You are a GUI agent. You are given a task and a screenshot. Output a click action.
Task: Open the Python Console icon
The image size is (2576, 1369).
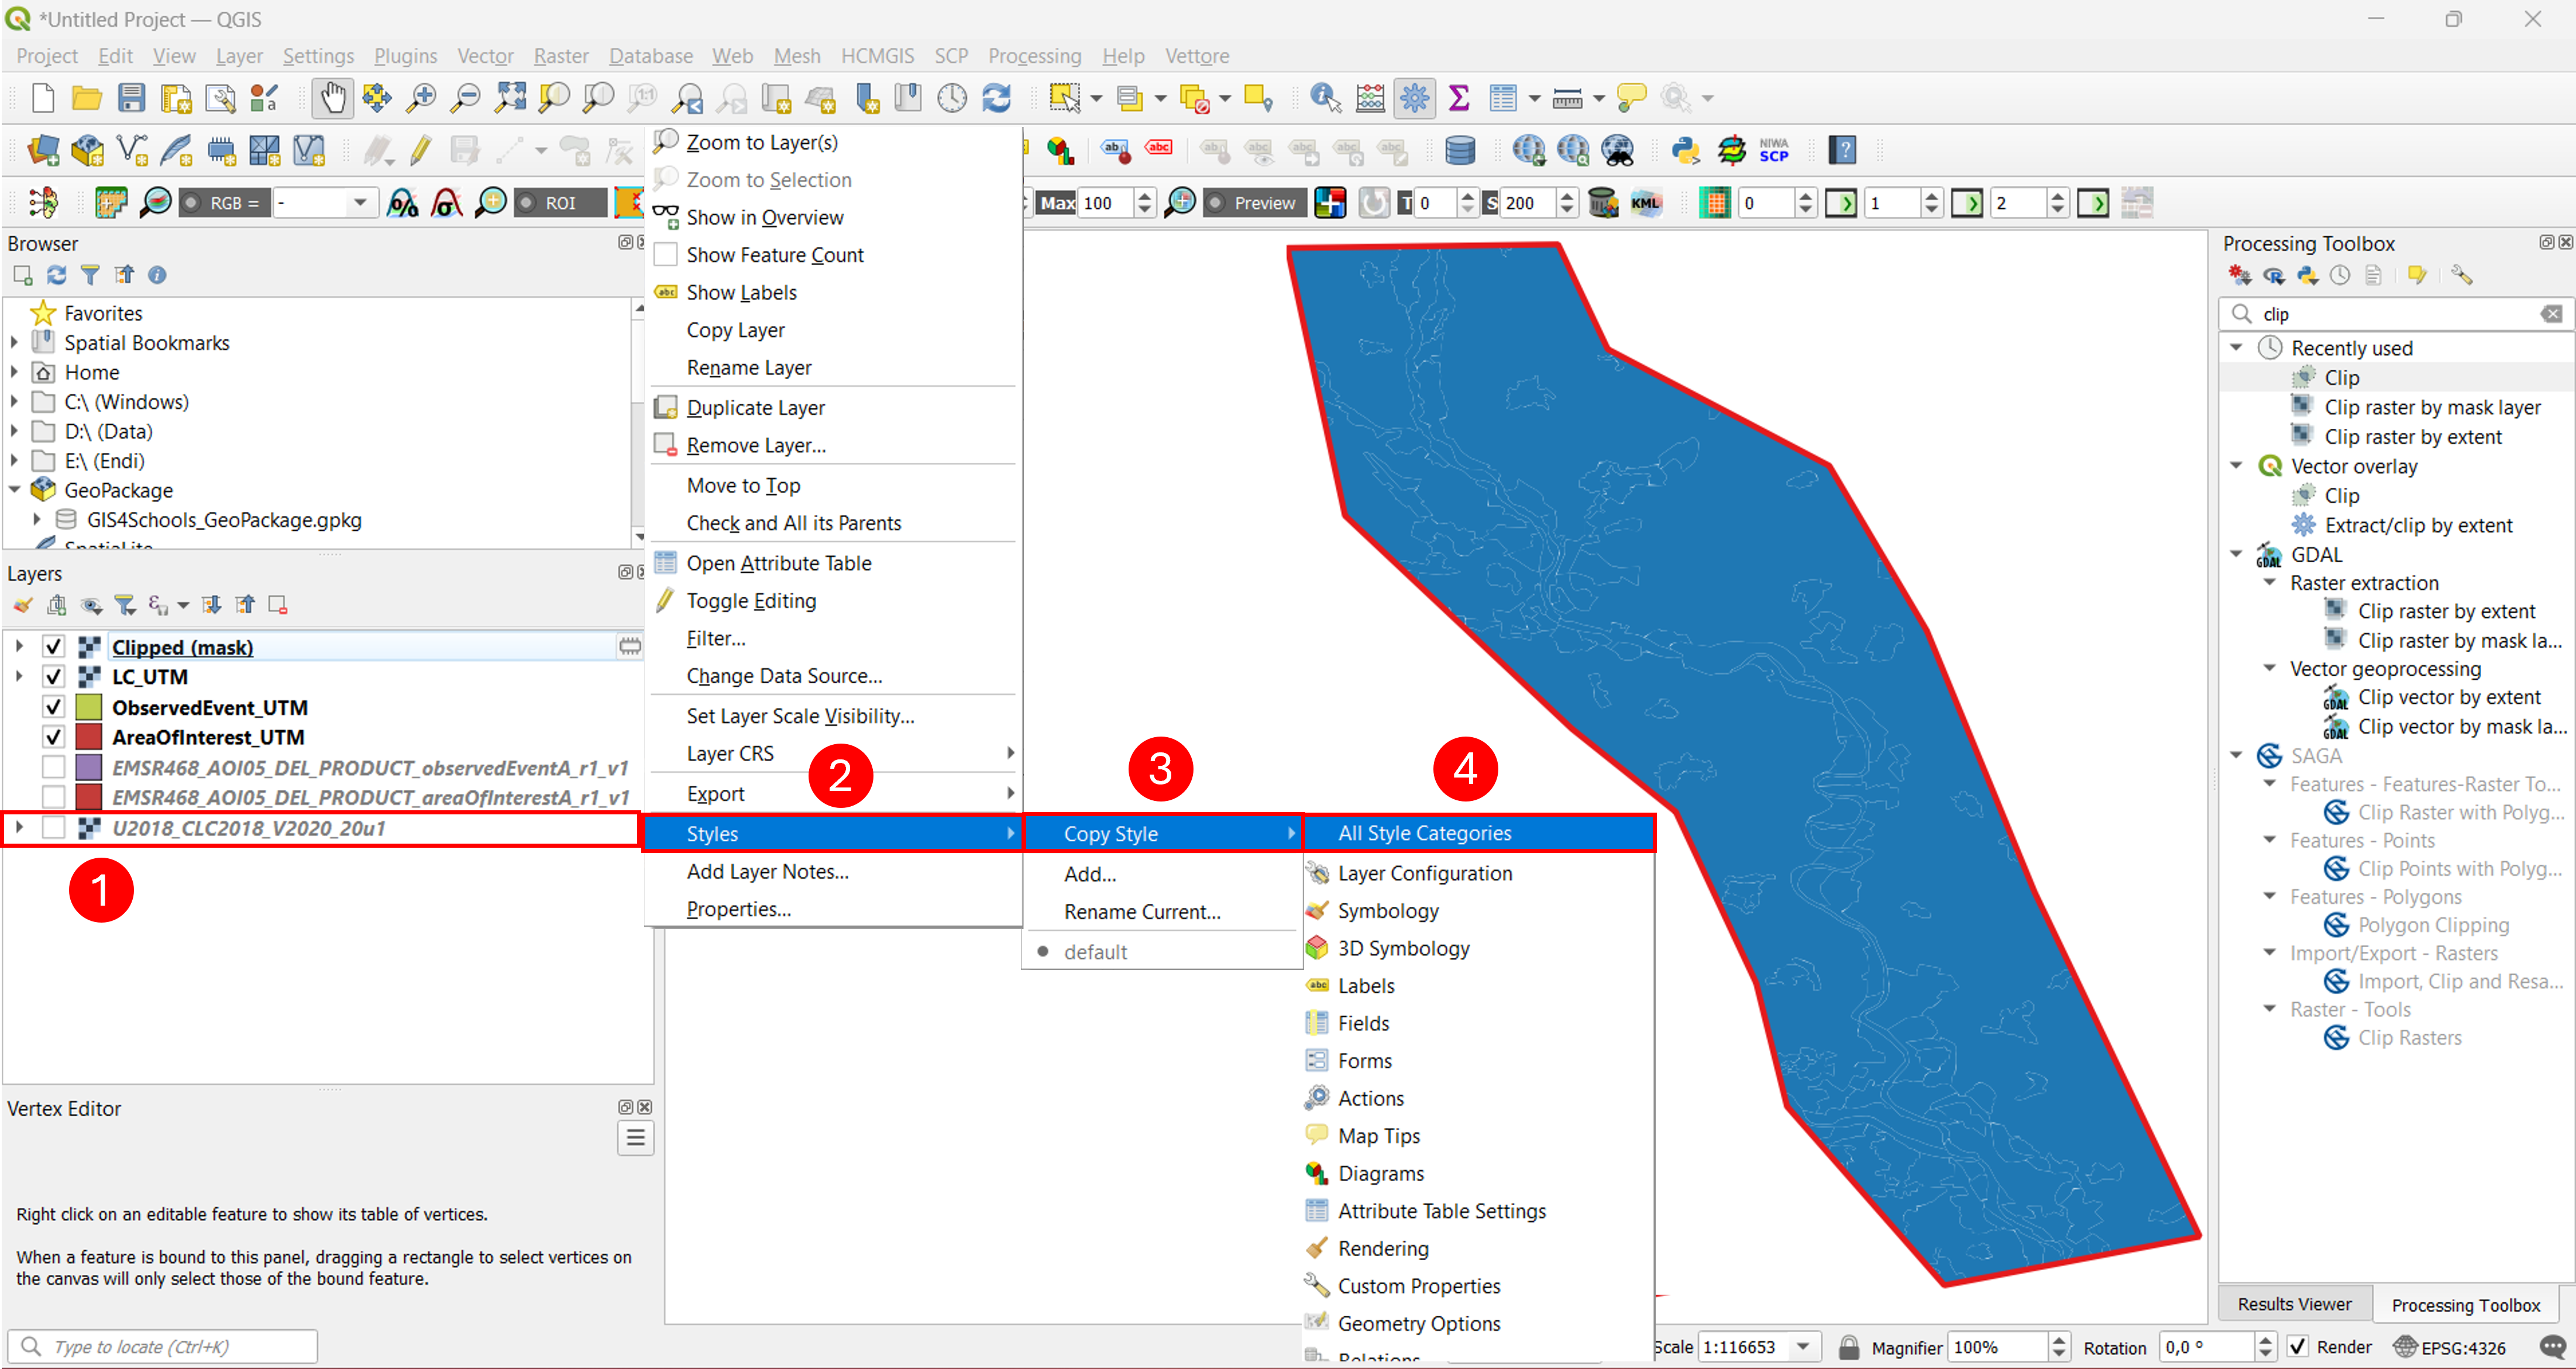click(1686, 151)
